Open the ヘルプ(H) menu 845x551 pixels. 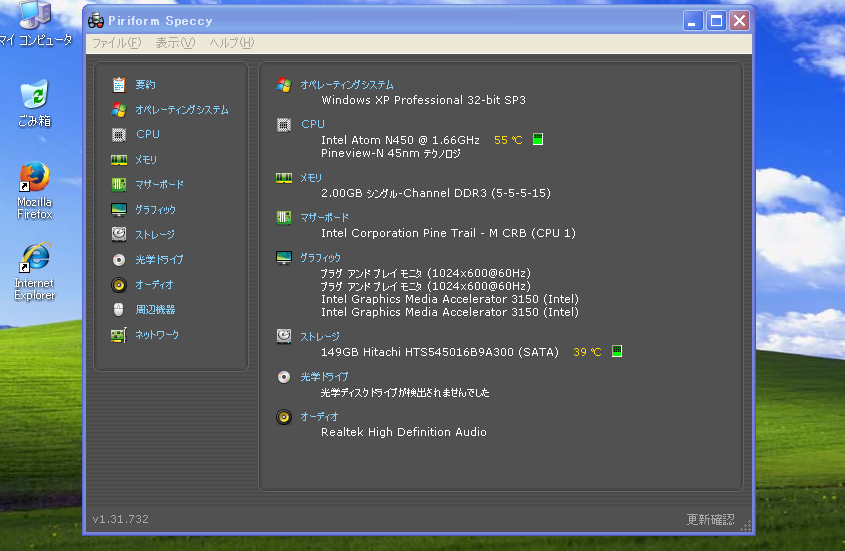pos(232,43)
